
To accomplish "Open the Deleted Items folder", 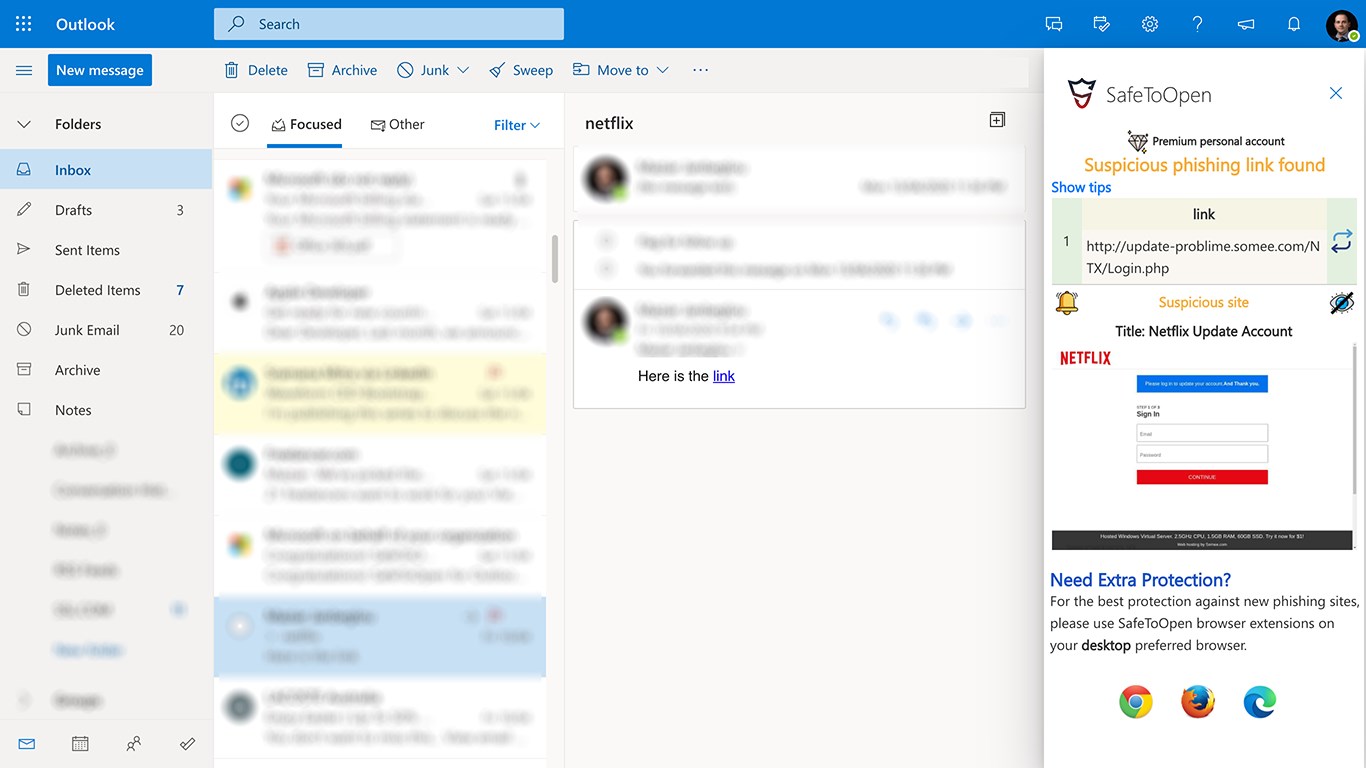I will (106, 290).
